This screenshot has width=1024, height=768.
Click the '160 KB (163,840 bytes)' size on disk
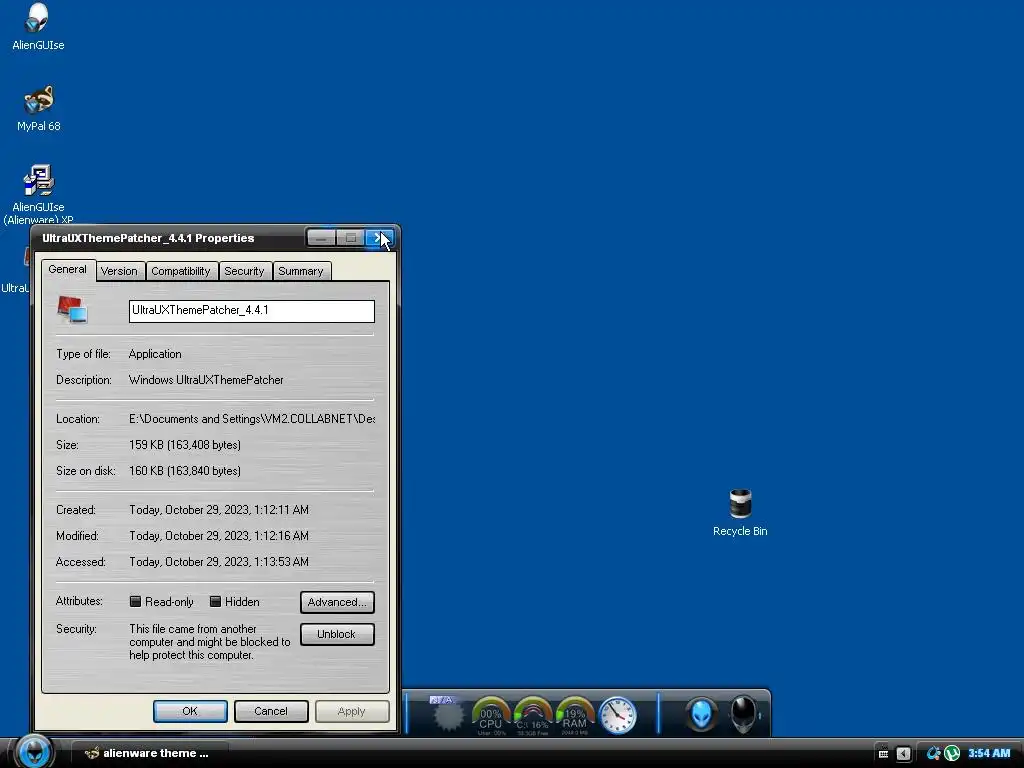point(185,471)
